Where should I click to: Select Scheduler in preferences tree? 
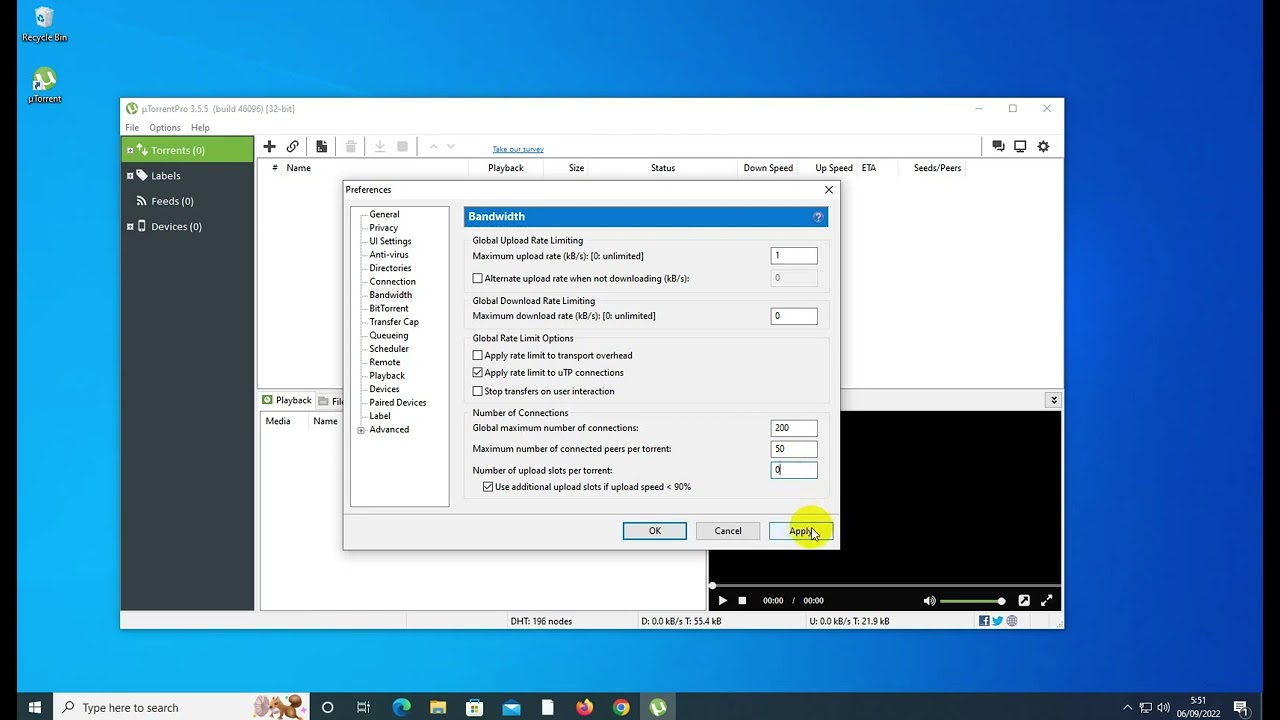389,349
